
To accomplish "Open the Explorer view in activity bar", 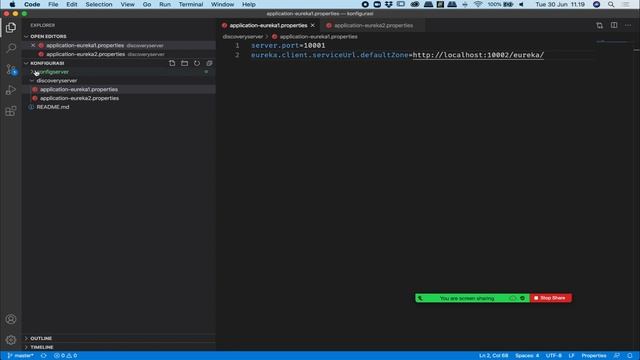I will [11, 27].
